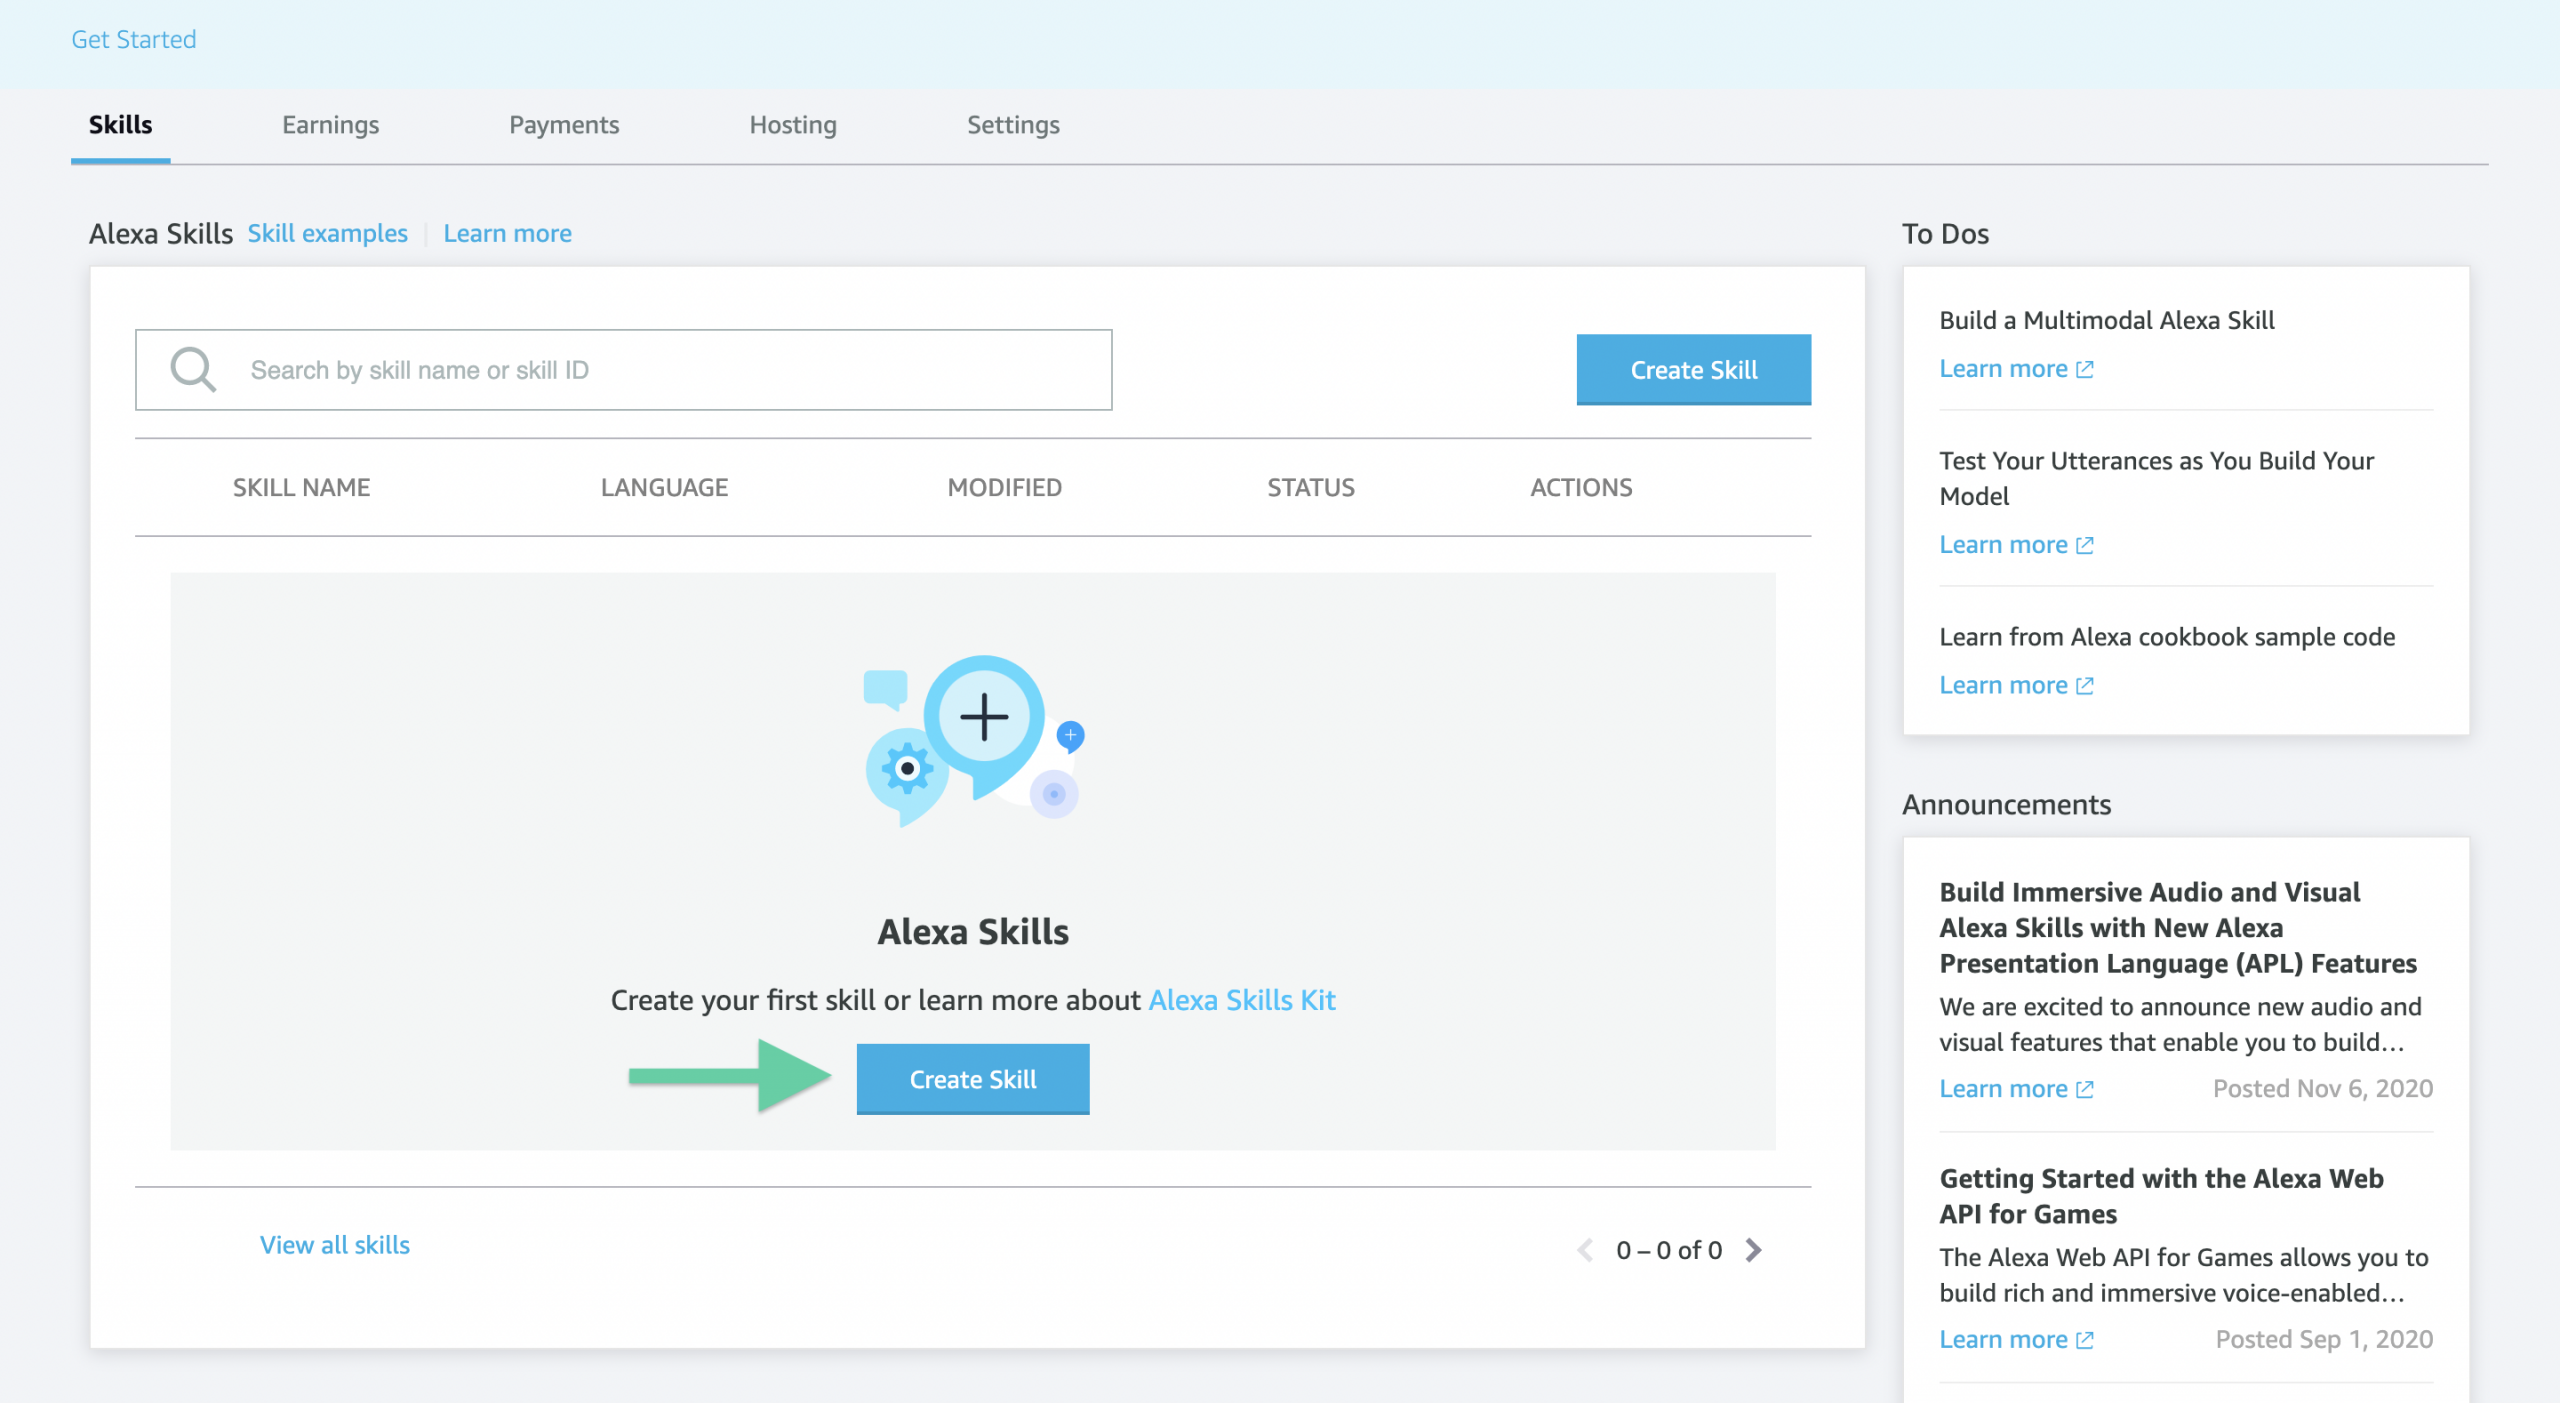
Task: Open Learn more for Multimodal Alexa Skill
Action: tap(2016, 369)
